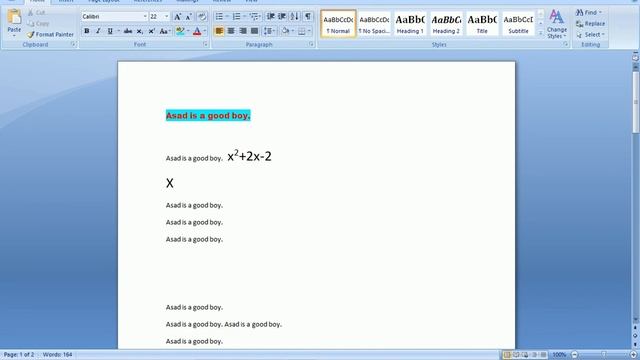Click the 100% zoom level indicator

pyautogui.click(x=559, y=355)
